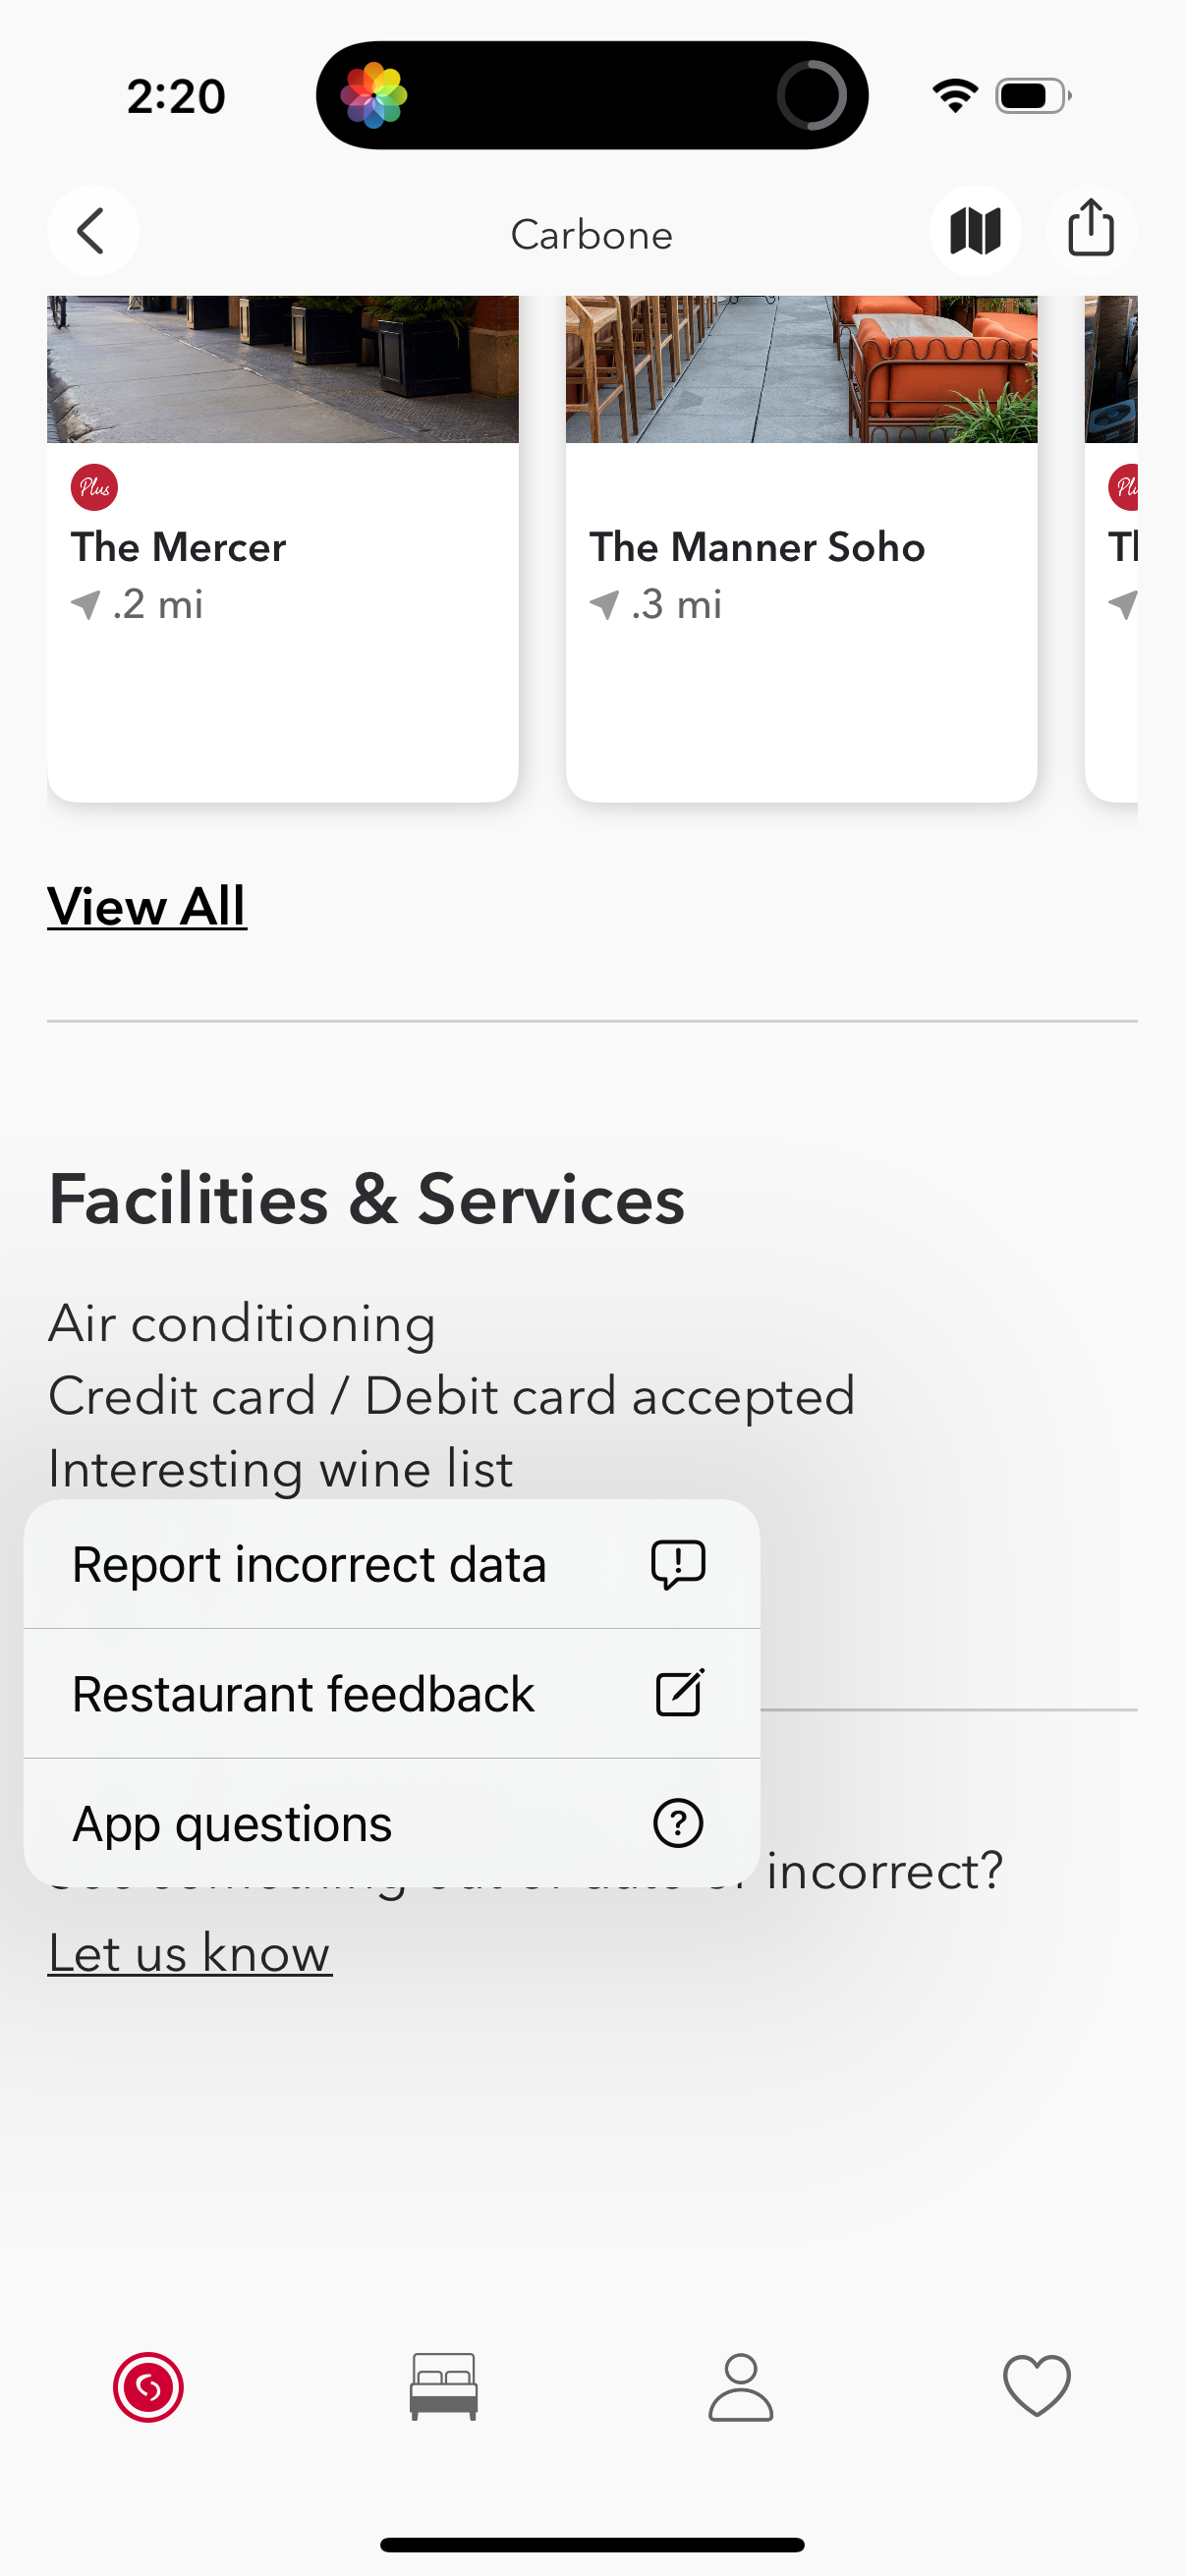Select Report incorrect data menu item
This screenshot has height=2576, width=1185.
coord(391,1564)
